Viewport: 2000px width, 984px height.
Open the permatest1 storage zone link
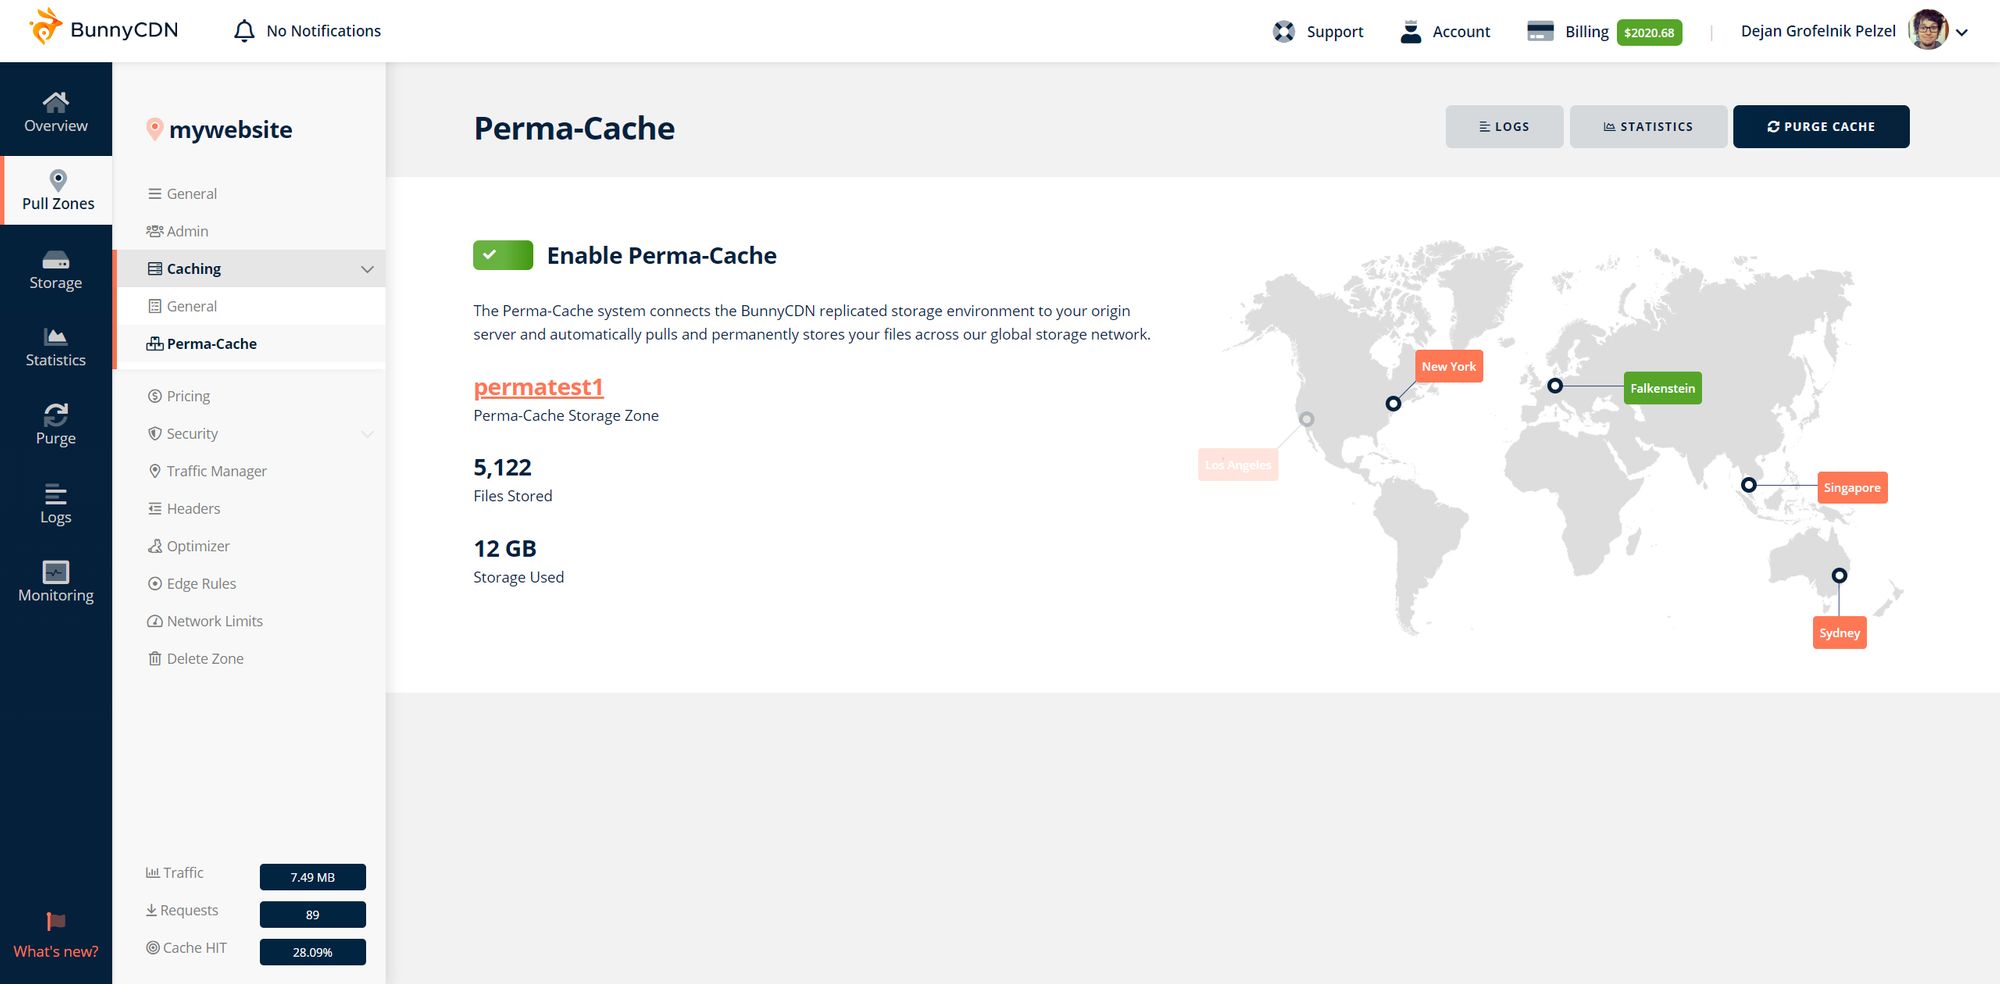pos(538,387)
